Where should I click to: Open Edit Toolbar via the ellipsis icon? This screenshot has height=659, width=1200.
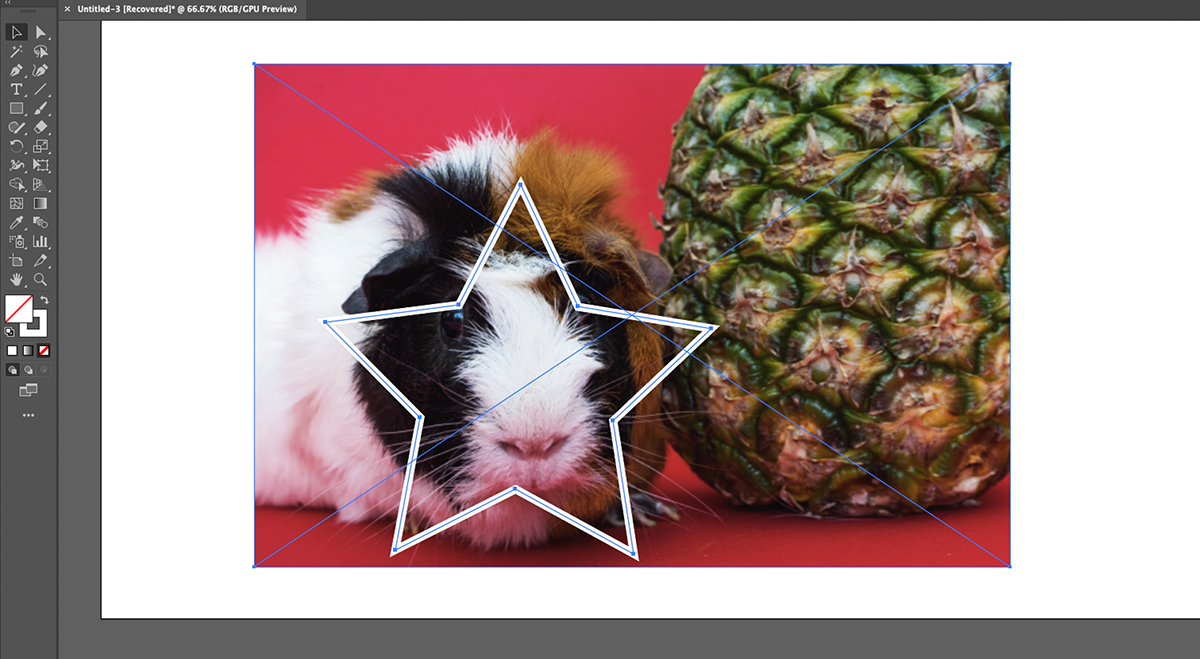coord(28,414)
